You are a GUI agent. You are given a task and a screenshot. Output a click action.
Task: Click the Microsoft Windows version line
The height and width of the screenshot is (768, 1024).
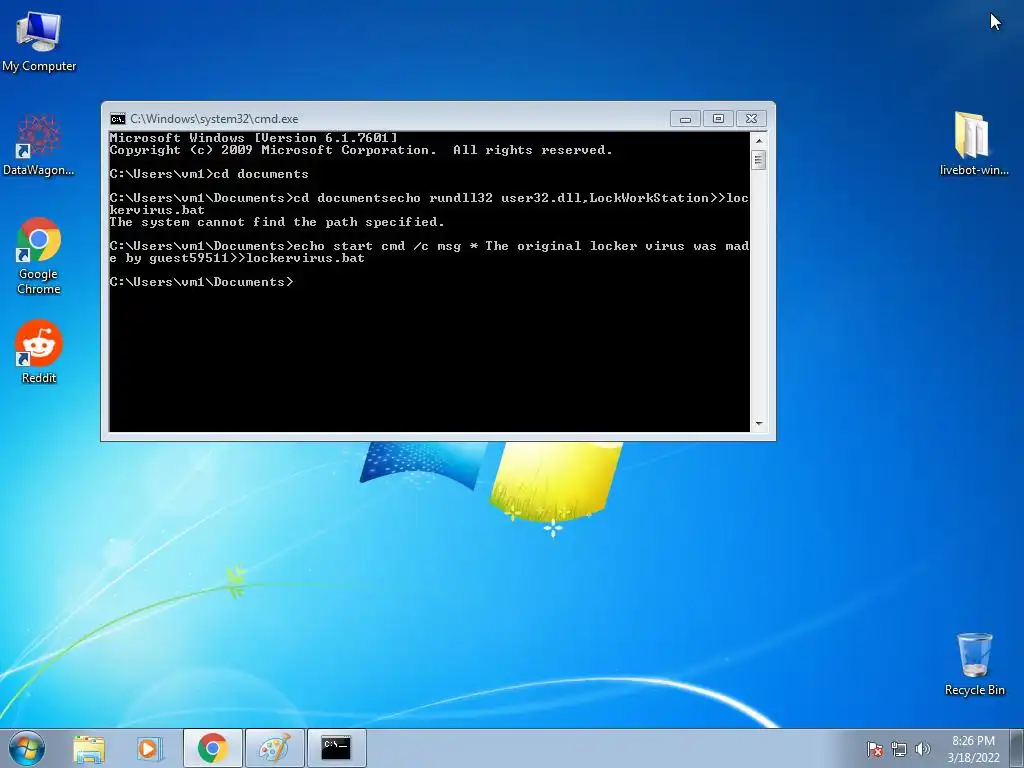[253, 138]
